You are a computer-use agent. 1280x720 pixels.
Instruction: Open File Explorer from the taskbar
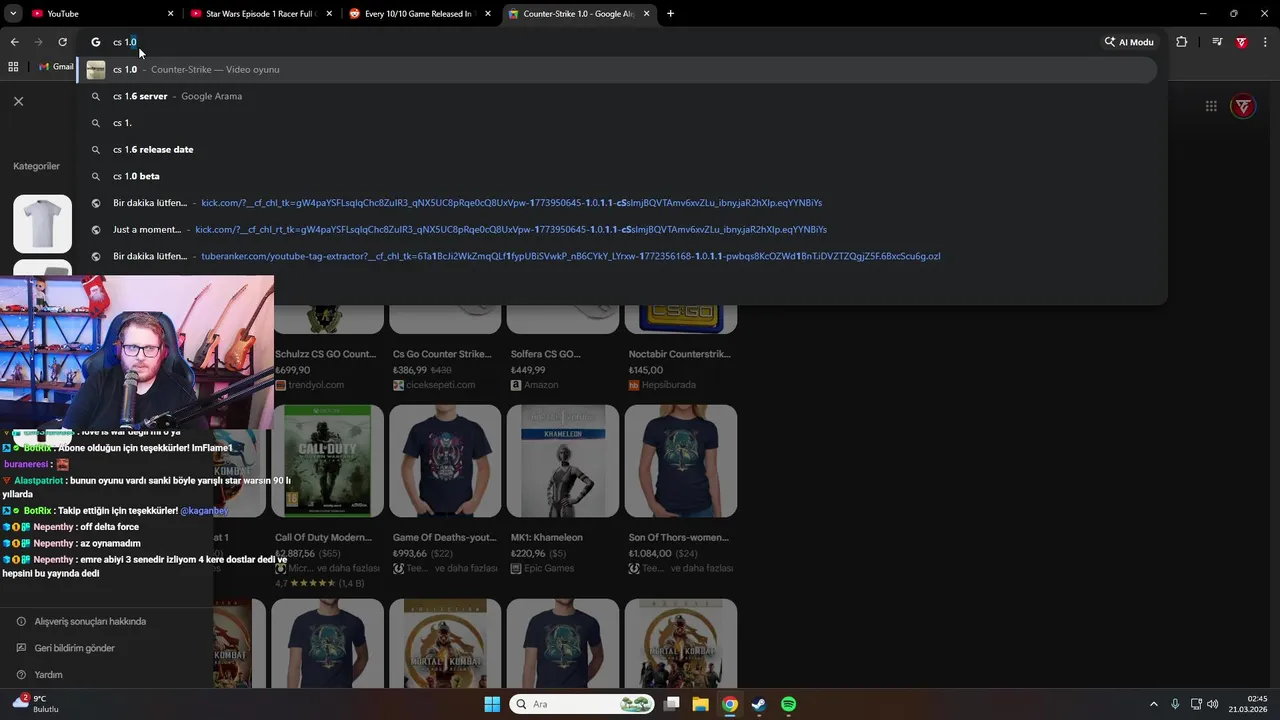pos(701,704)
